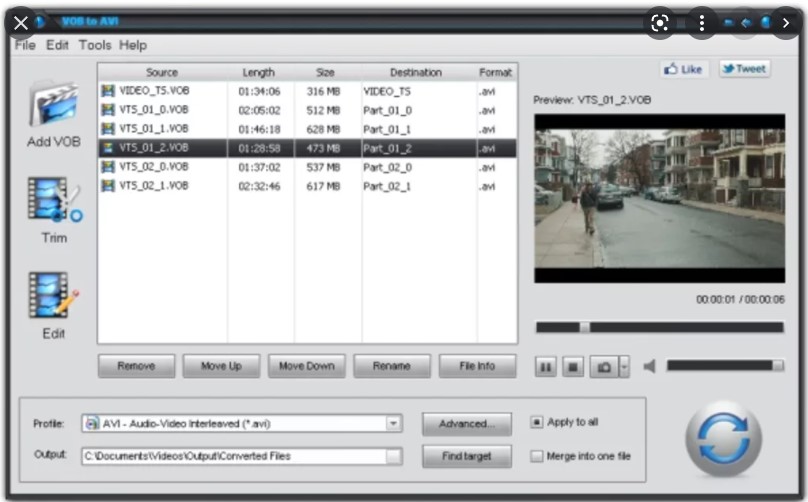The height and width of the screenshot is (502, 808).
Task: Click the Like button
Action: point(684,69)
